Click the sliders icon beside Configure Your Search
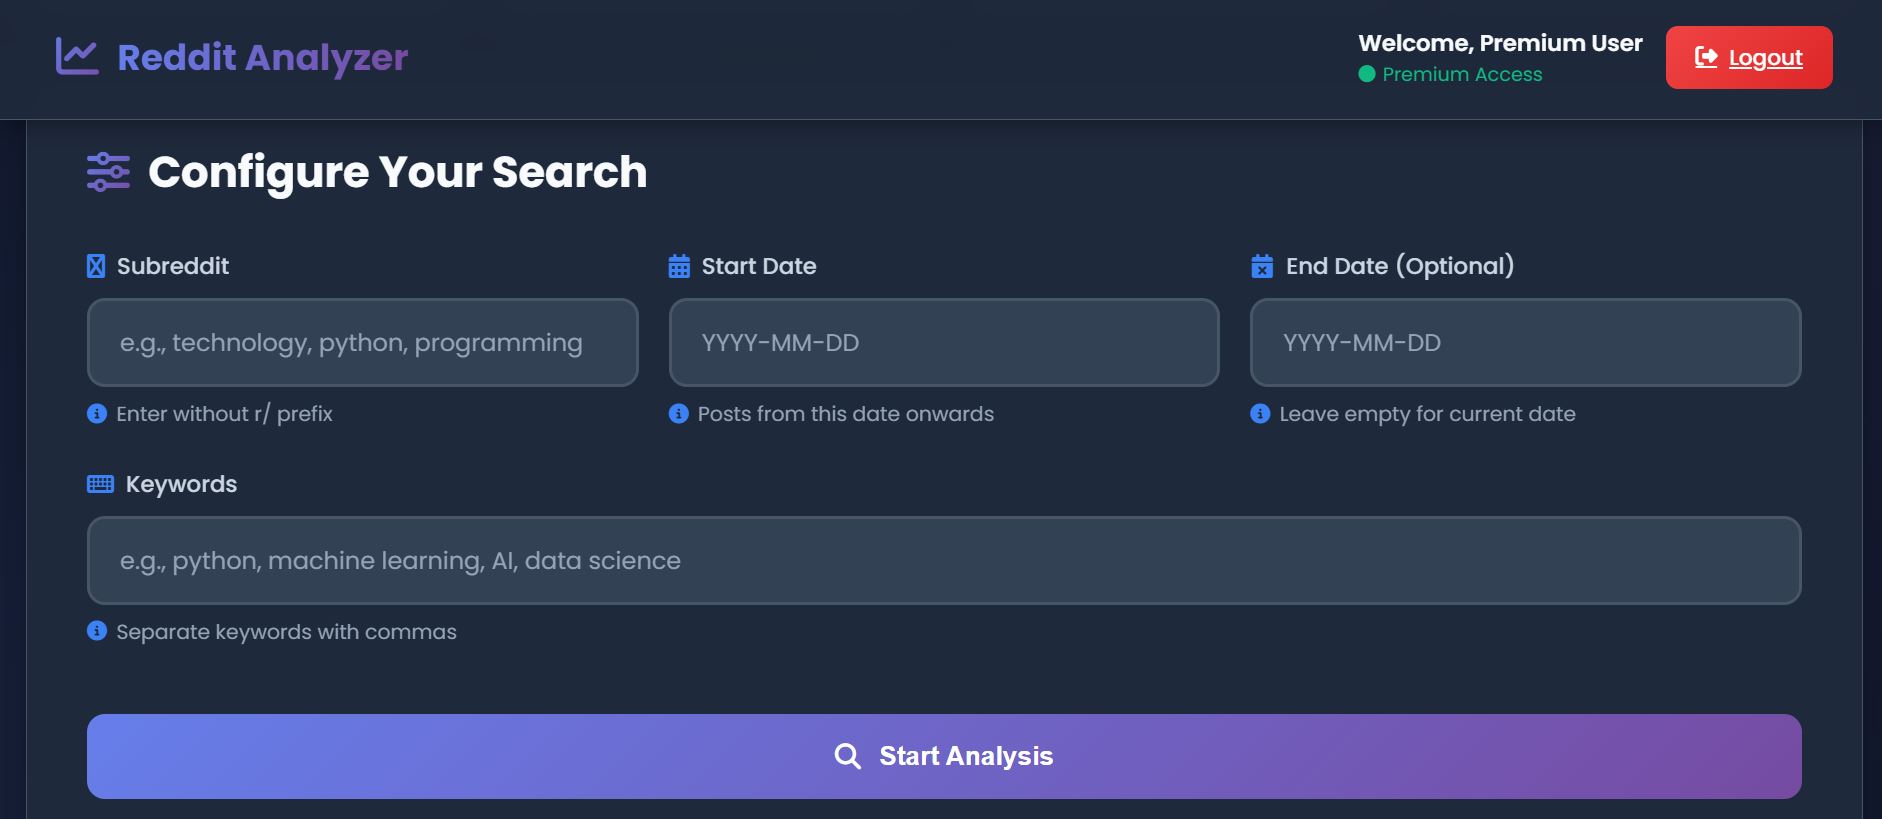This screenshot has height=819, width=1882. coord(108,172)
